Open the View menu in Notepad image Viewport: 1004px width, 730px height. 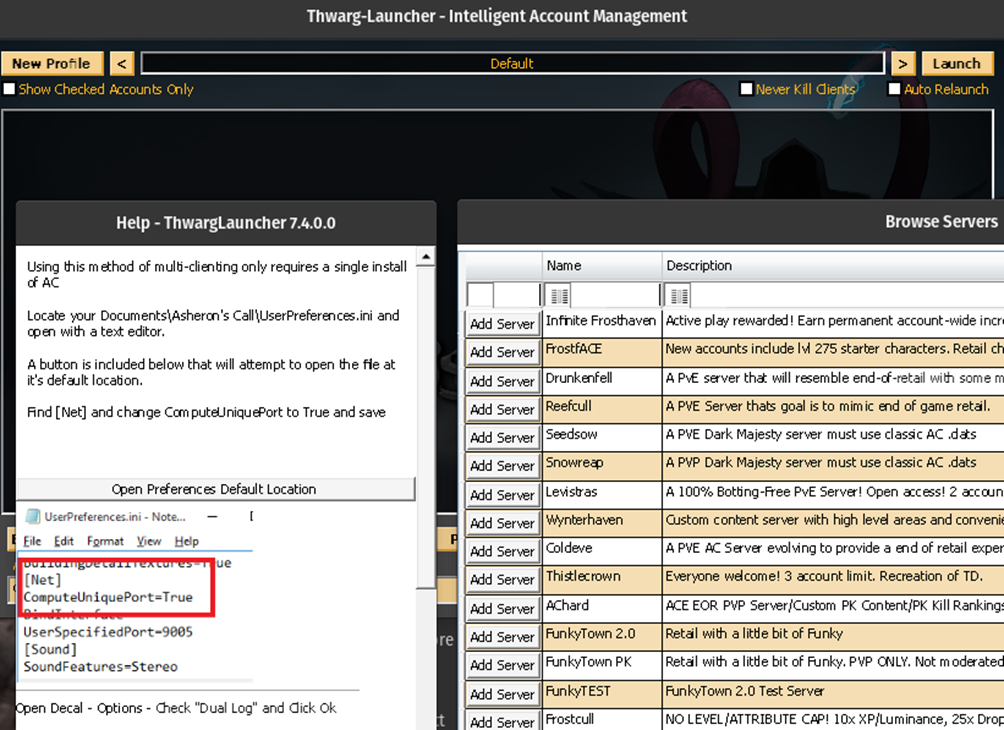[149, 541]
